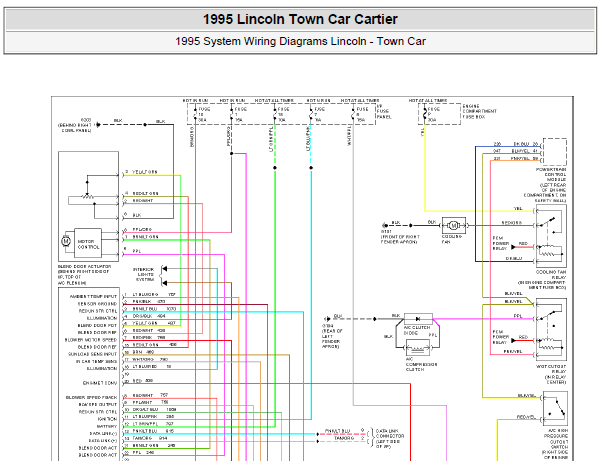Click the G101 ground symbol
This screenshot has height=461, width=600.
tap(384, 225)
